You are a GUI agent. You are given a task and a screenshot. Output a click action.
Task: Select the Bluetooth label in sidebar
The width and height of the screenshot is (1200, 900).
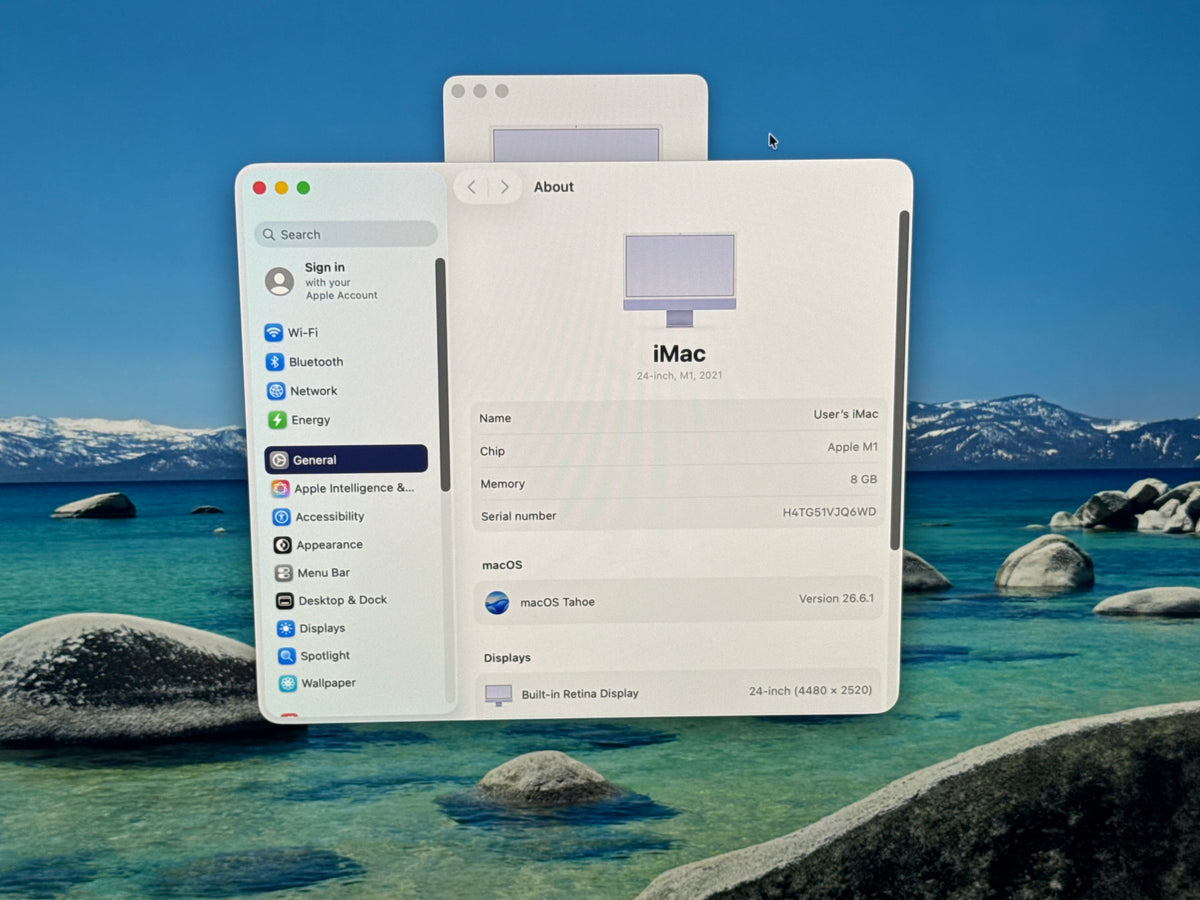point(316,362)
